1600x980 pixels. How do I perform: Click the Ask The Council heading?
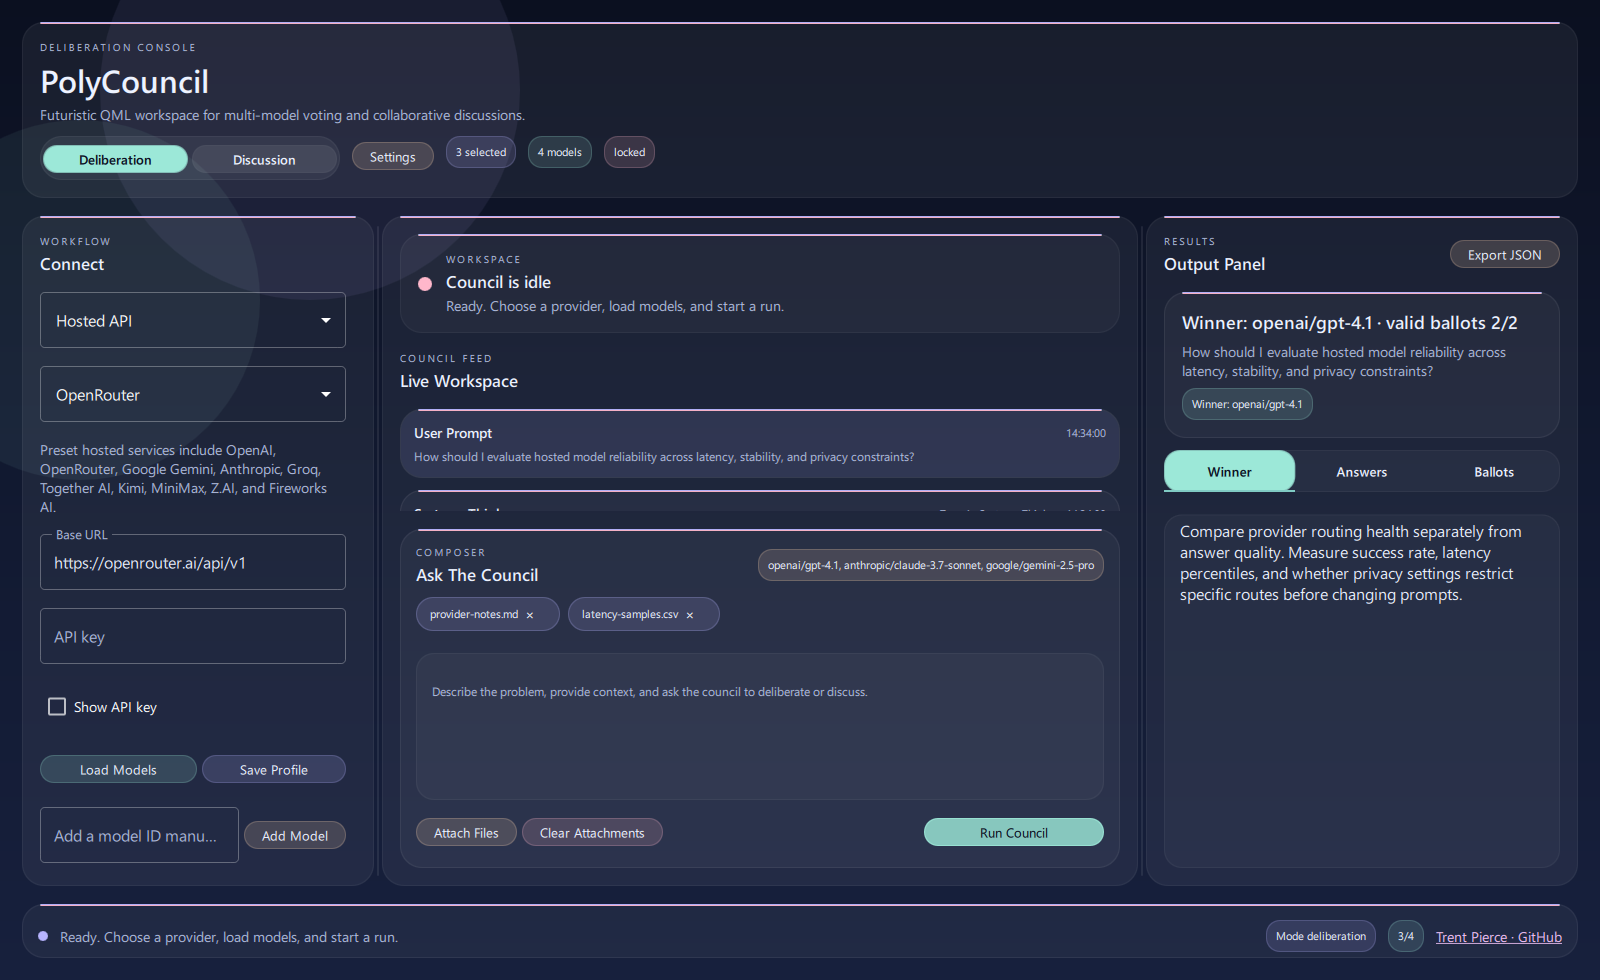pyautogui.click(x=477, y=575)
